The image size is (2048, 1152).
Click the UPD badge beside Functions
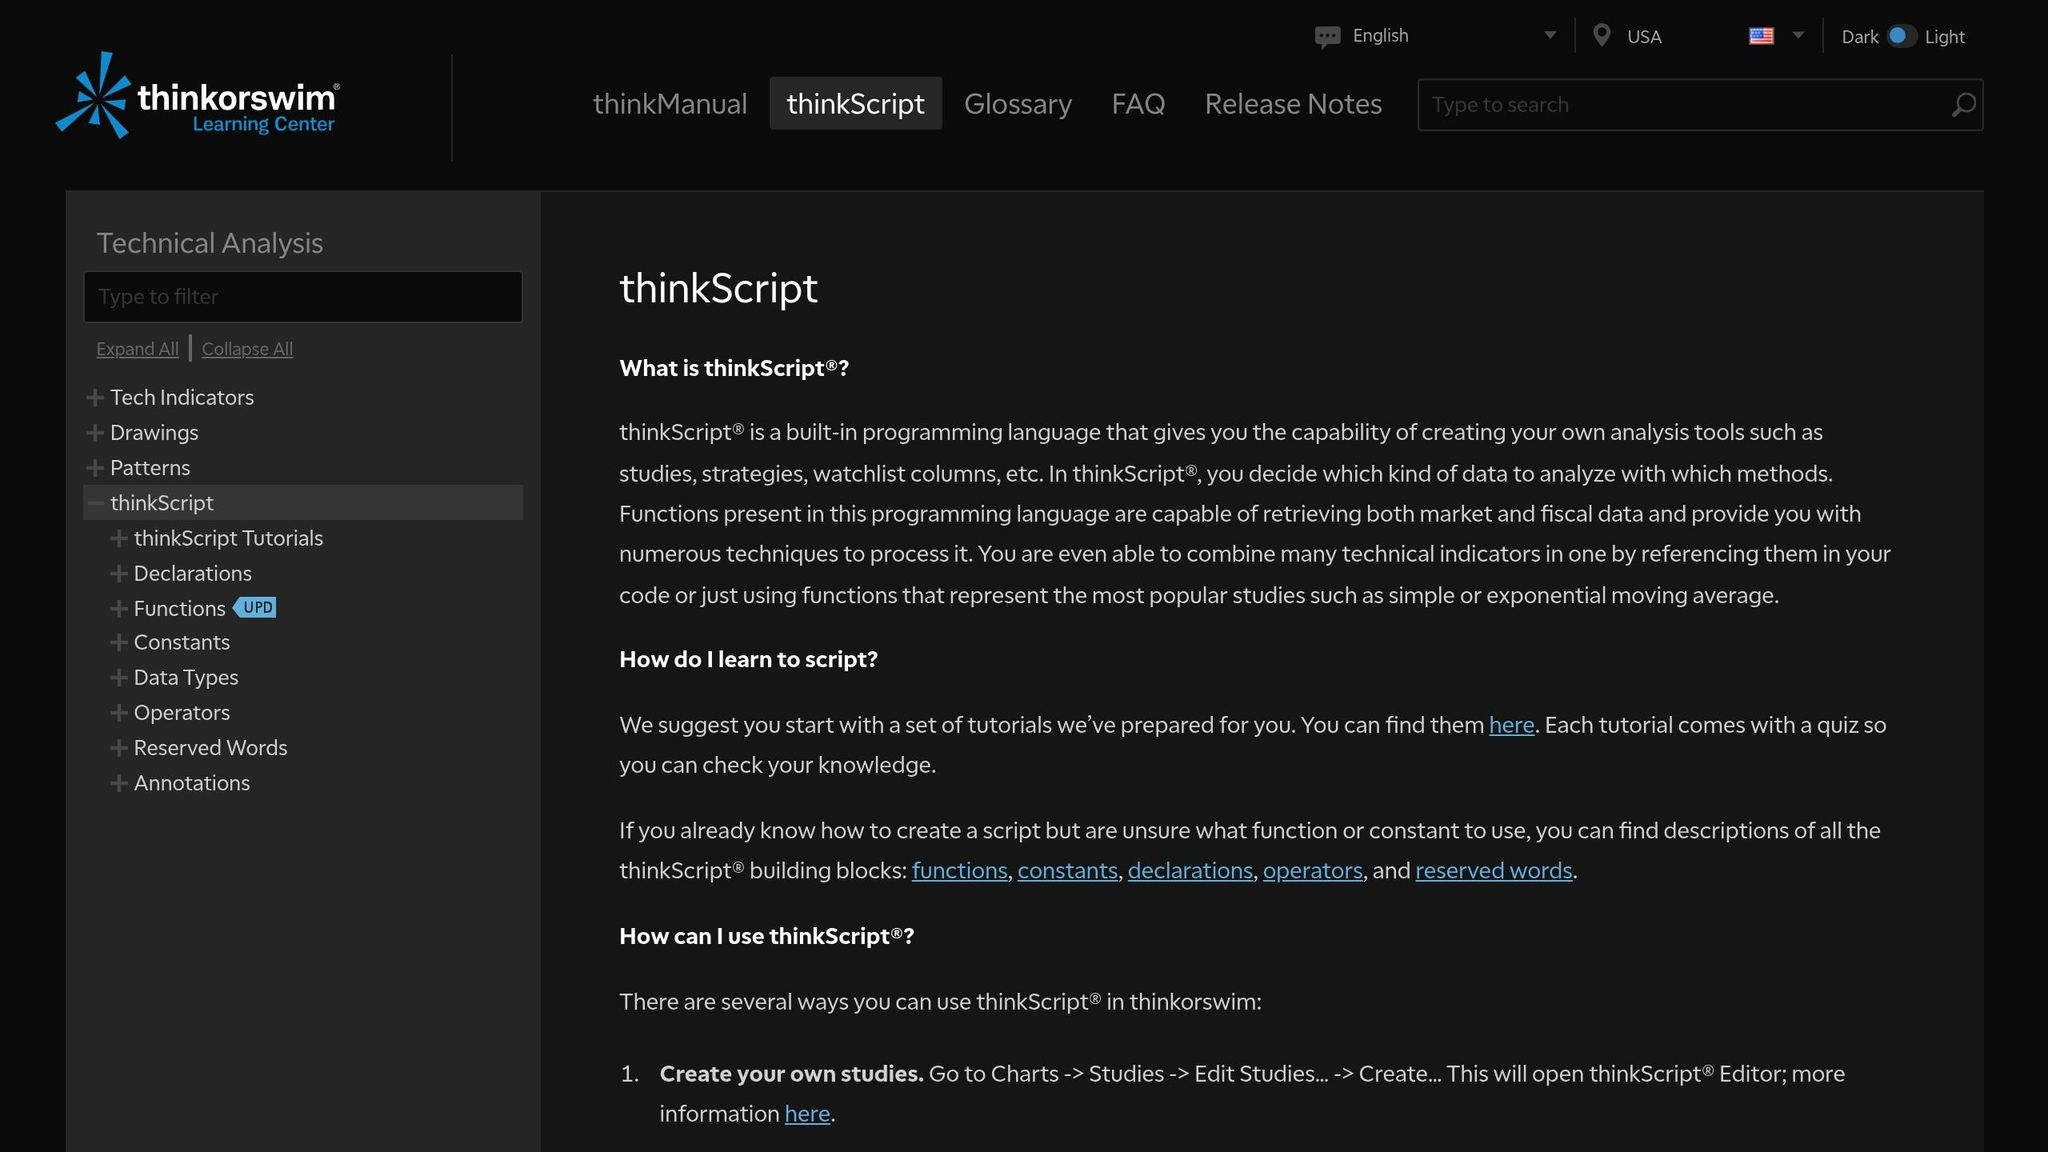(x=256, y=607)
